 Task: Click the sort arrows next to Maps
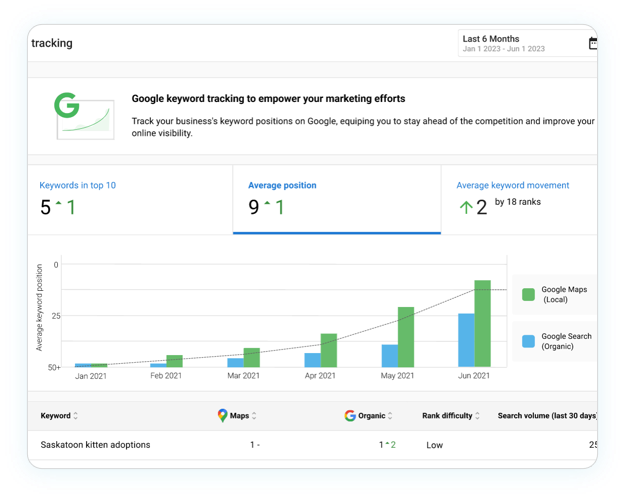pyautogui.click(x=254, y=415)
